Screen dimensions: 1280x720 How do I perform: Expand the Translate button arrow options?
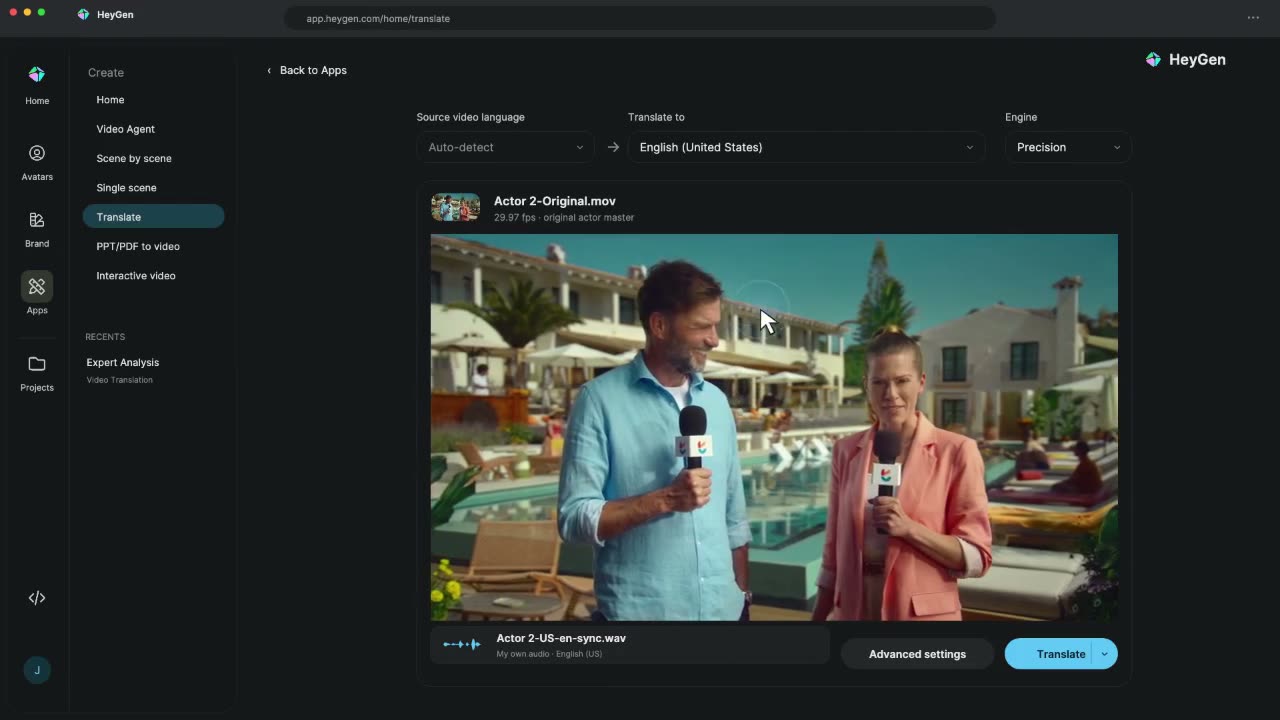(x=1104, y=654)
